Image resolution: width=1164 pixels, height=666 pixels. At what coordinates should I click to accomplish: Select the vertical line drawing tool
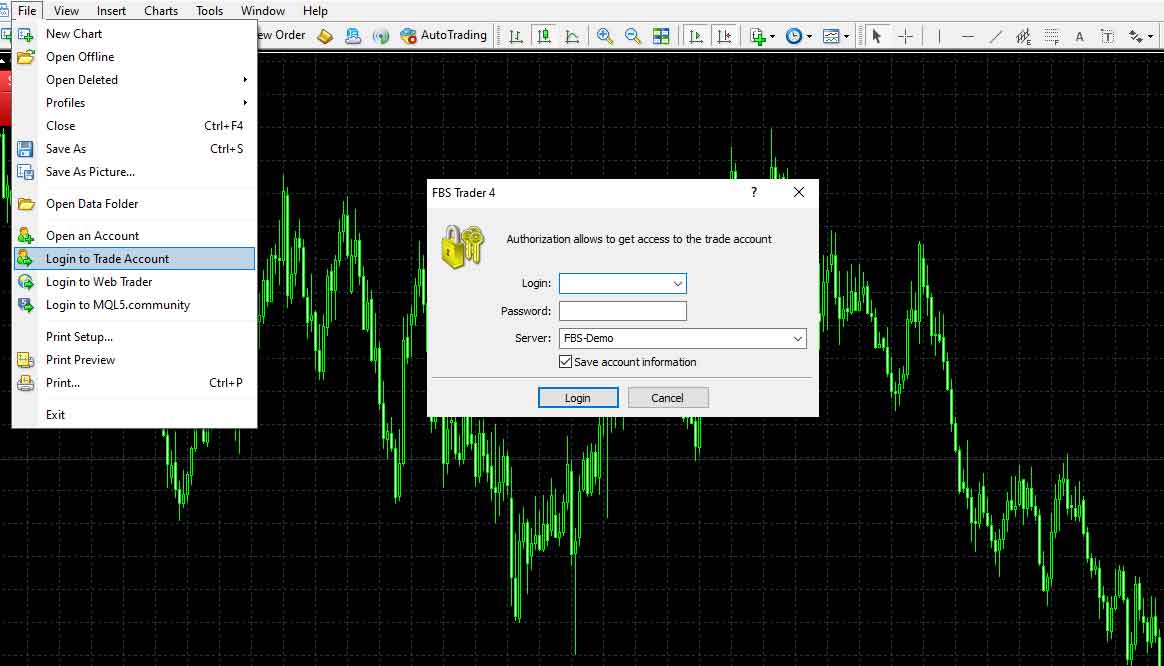[x=939, y=36]
